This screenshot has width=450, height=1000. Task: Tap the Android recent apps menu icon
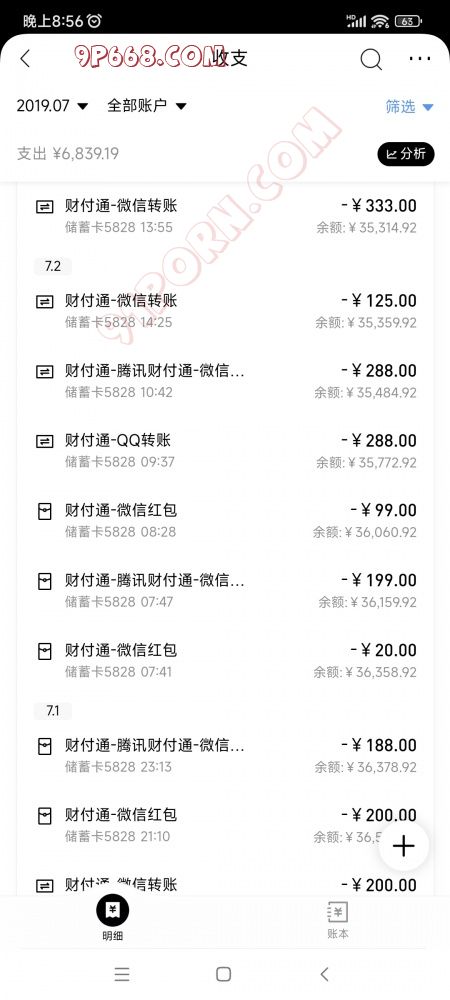pos(122,974)
